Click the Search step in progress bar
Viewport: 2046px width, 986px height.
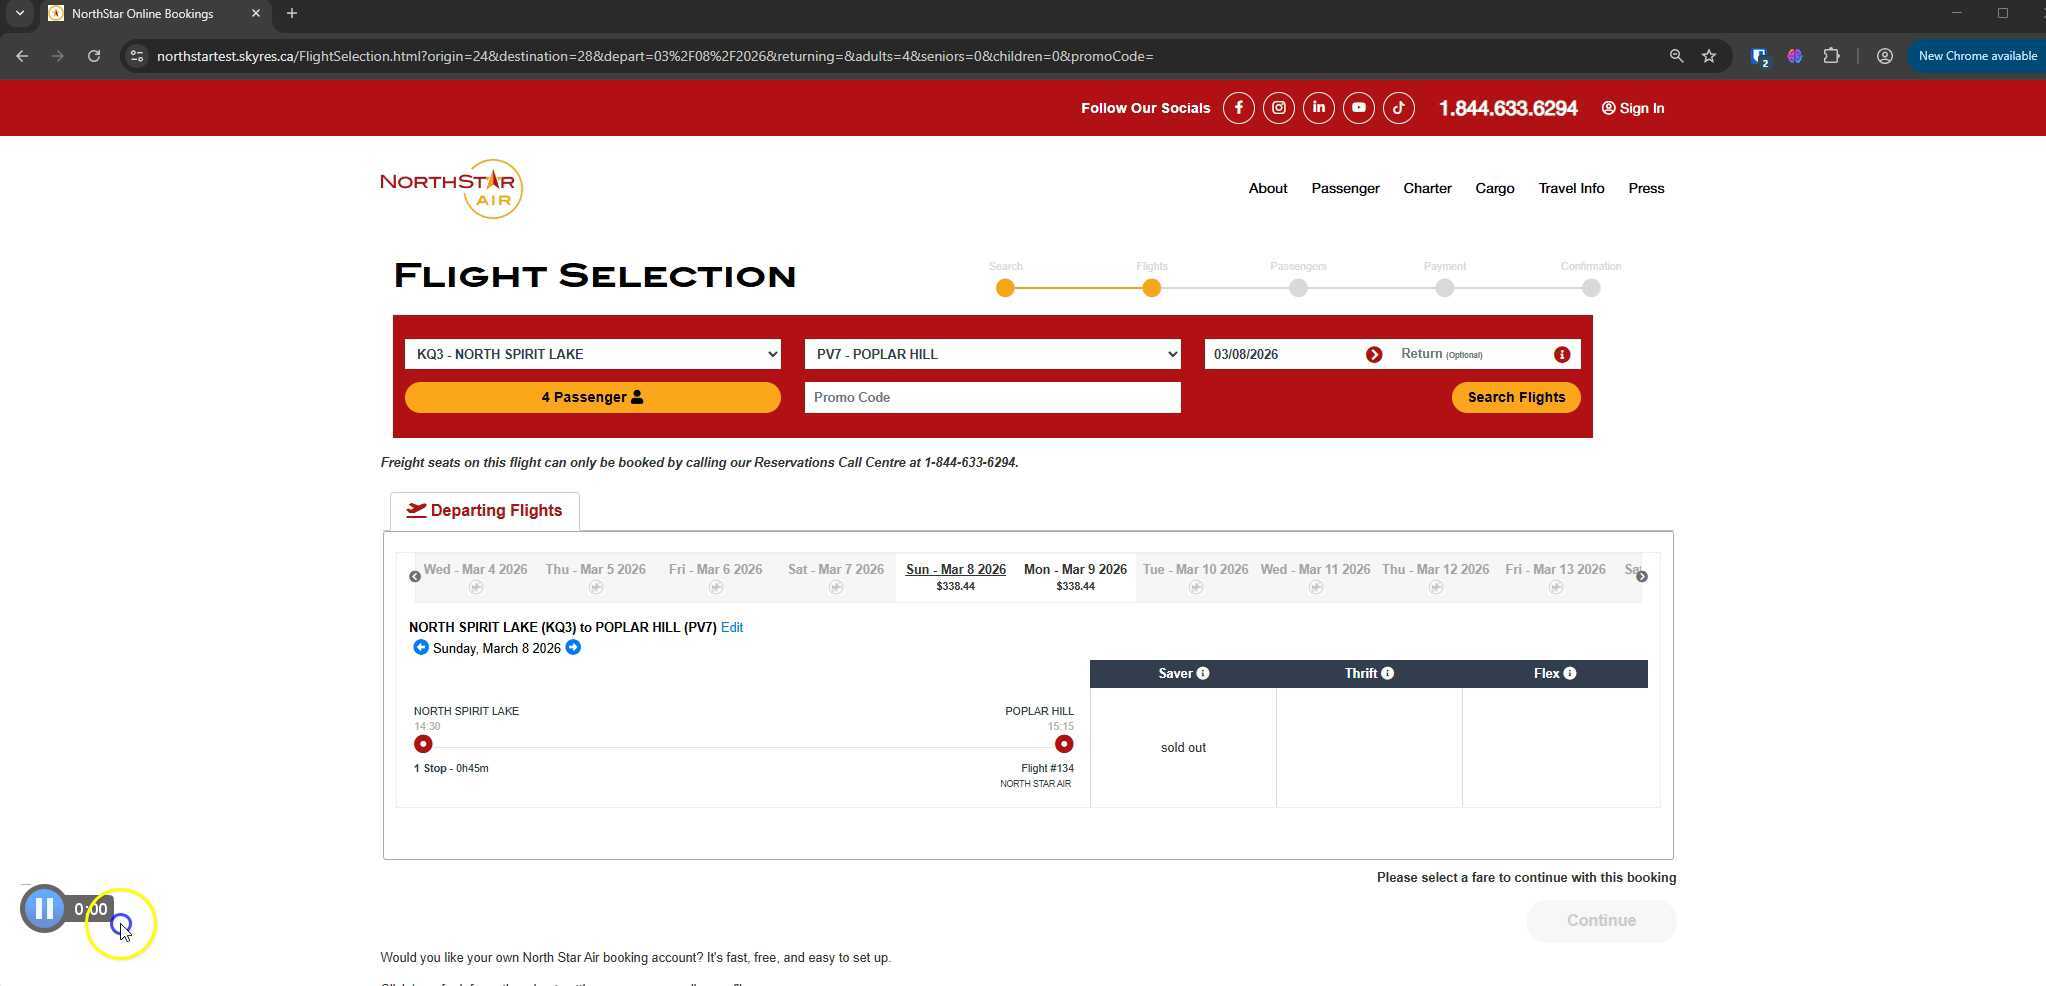[1005, 288]
